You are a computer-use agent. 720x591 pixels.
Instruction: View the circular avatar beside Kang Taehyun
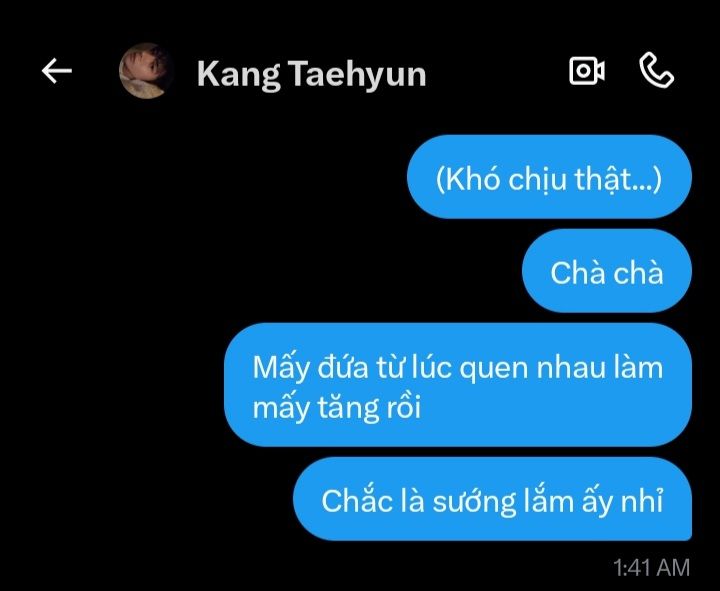(x=146, y=71)
